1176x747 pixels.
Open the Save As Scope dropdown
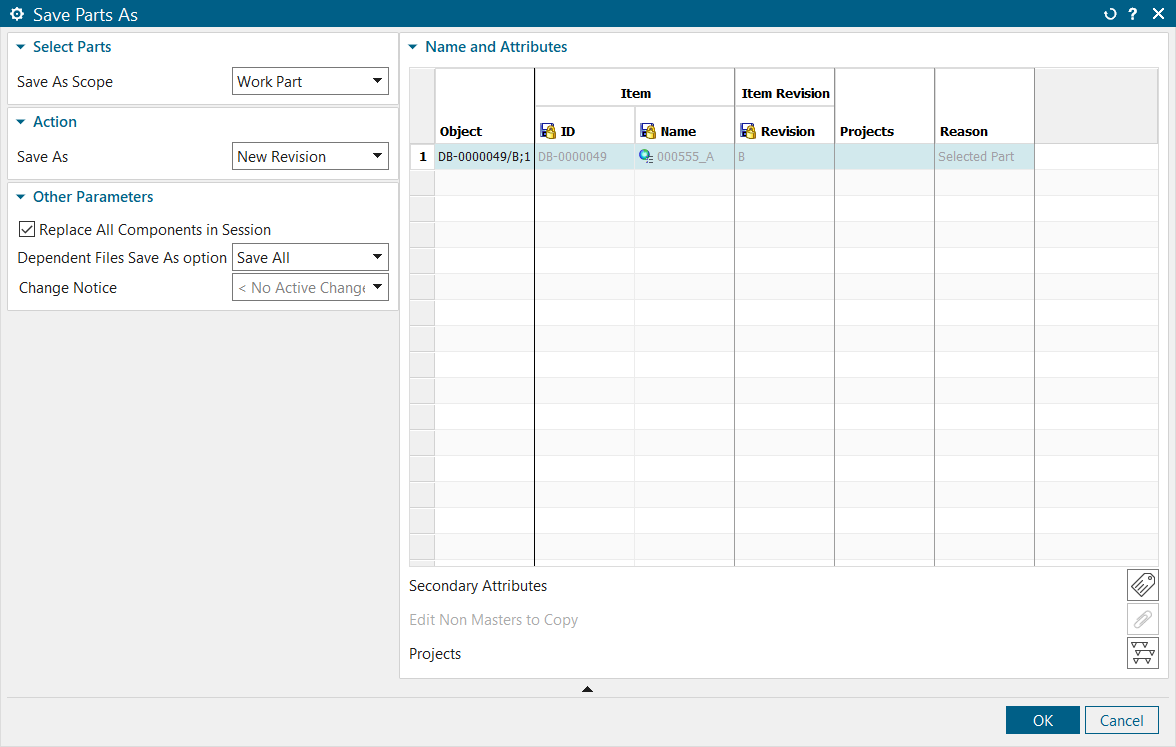(310, 82)
